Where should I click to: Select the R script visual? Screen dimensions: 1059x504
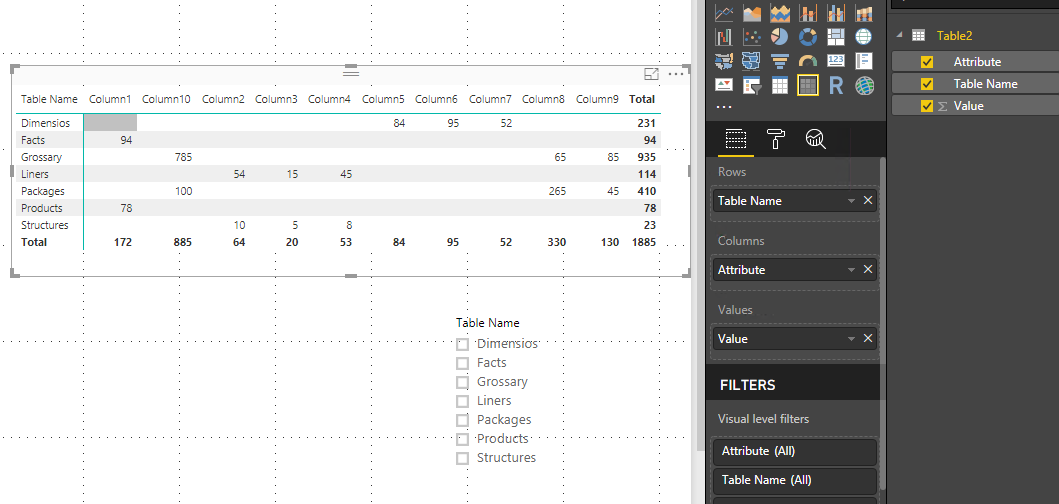tap(836, 86)
